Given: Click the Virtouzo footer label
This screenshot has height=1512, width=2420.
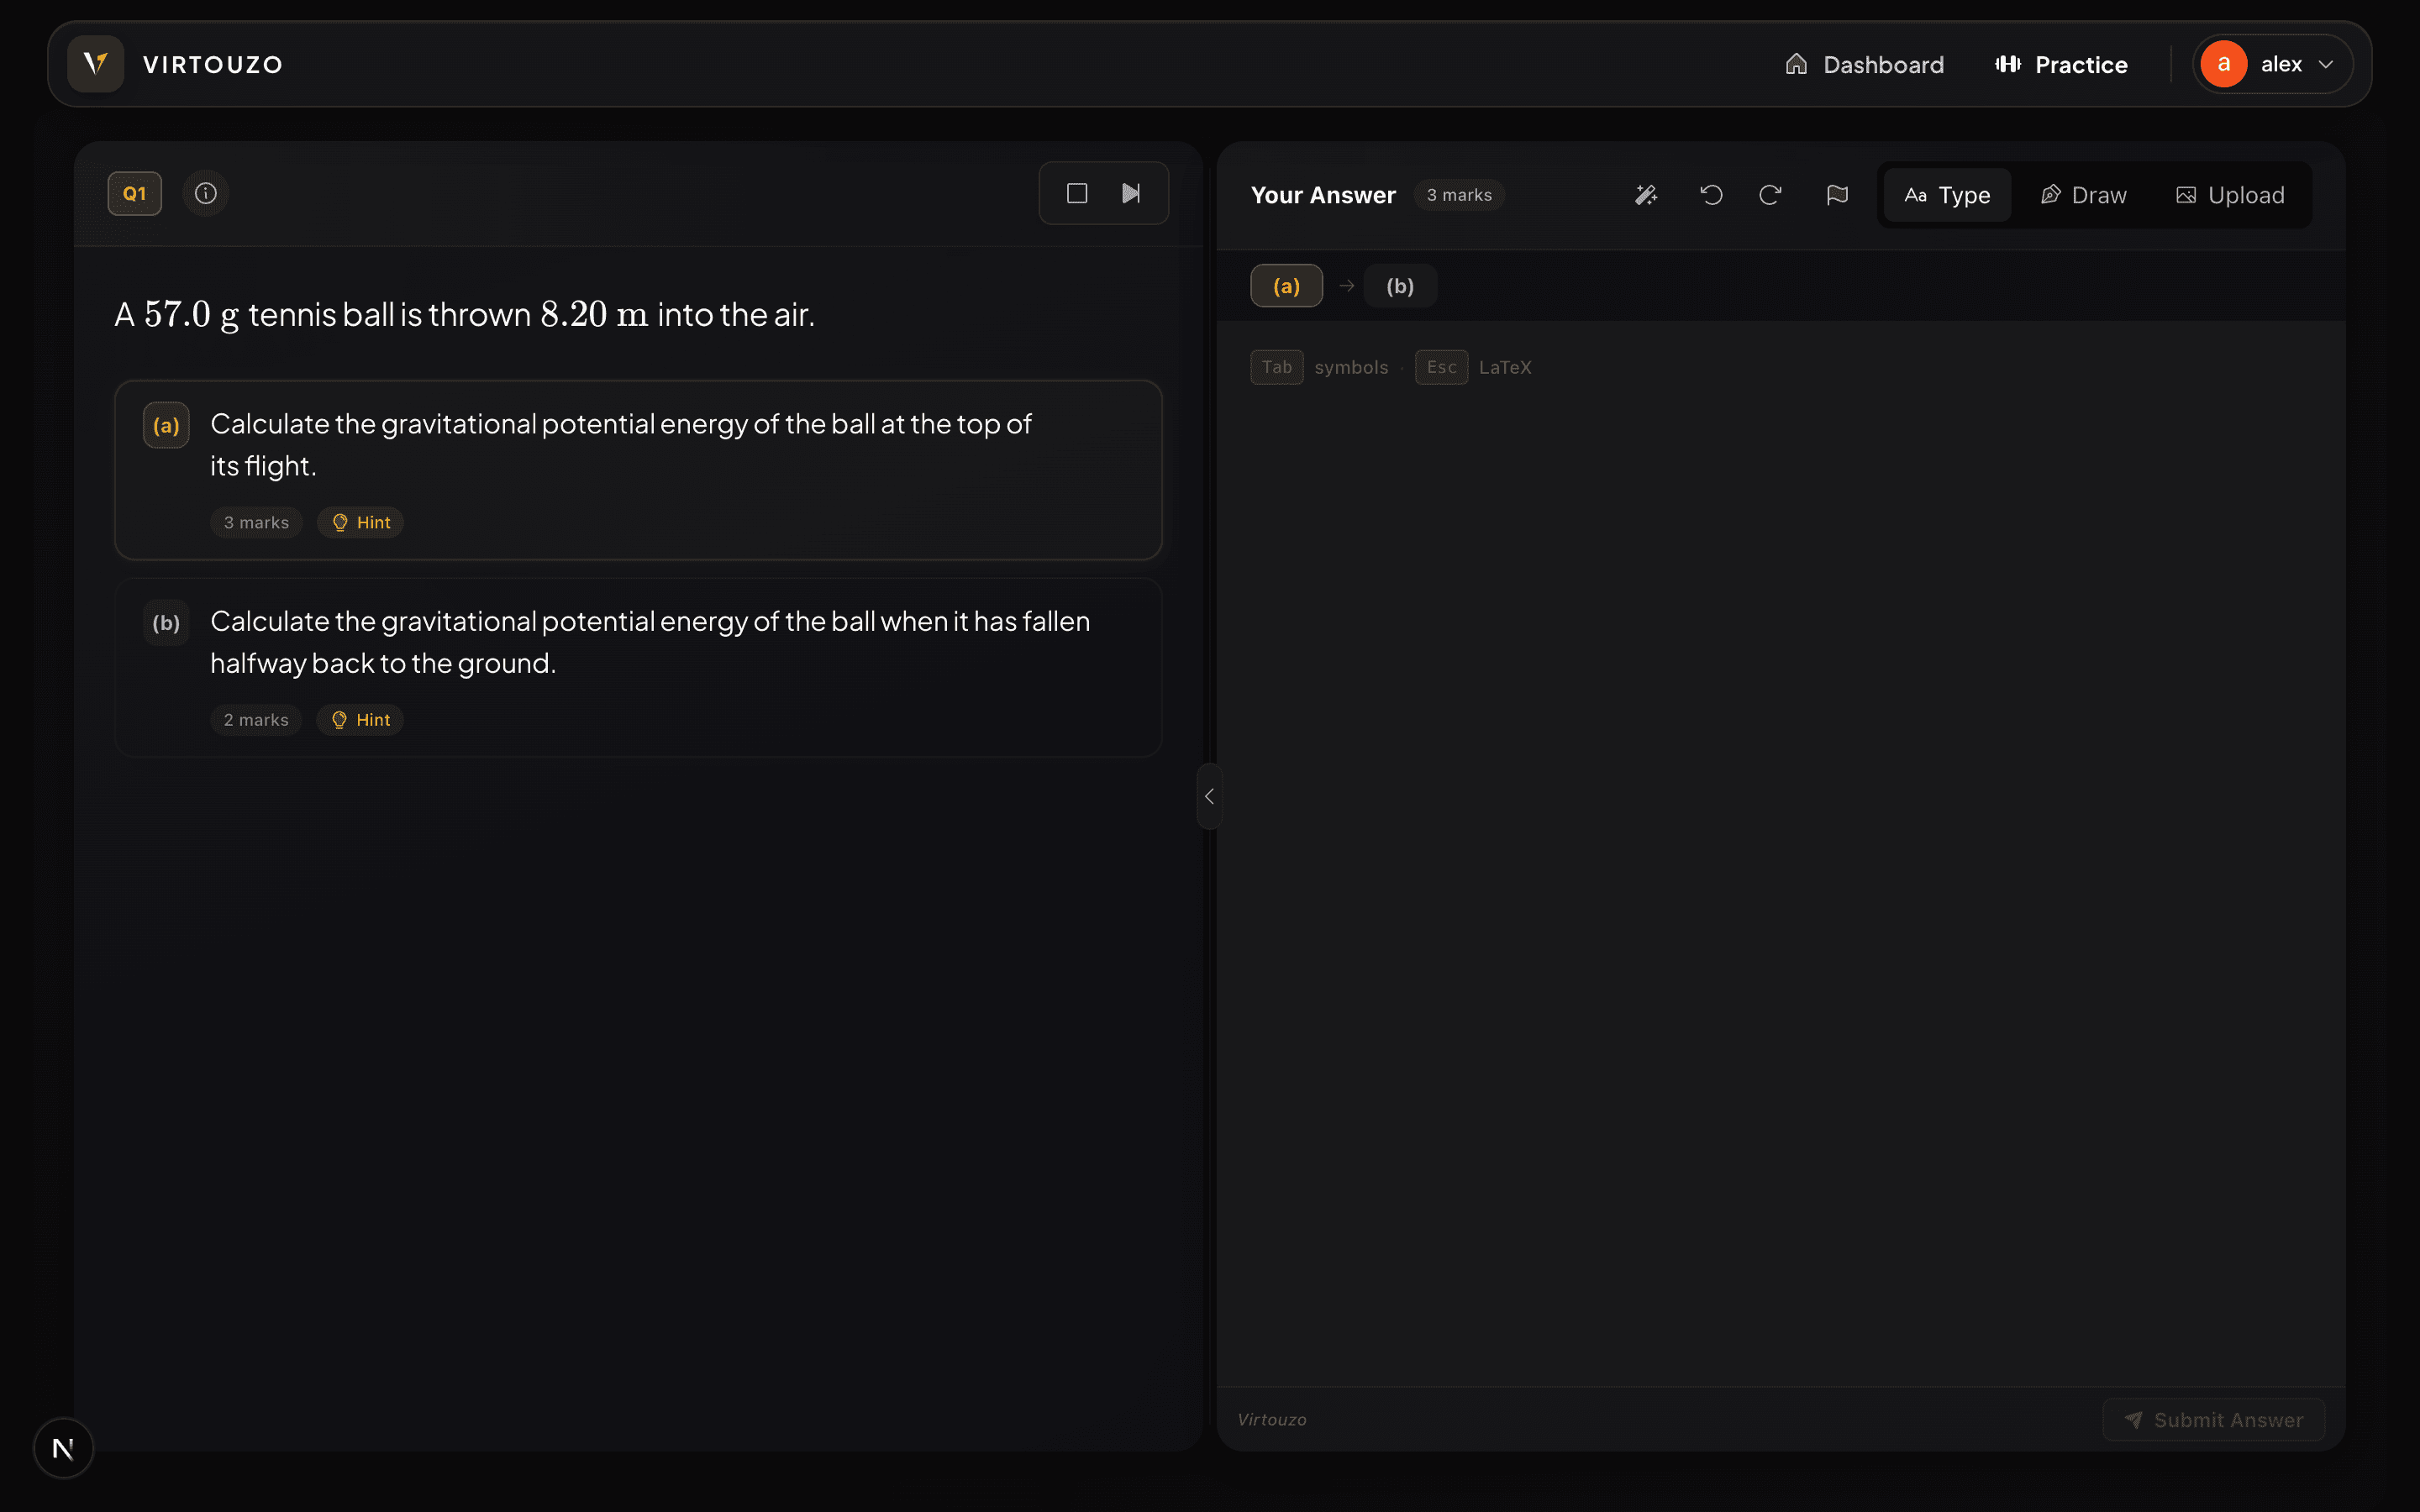Looking at the screenshot, I should click(x=1271, y=1420).
